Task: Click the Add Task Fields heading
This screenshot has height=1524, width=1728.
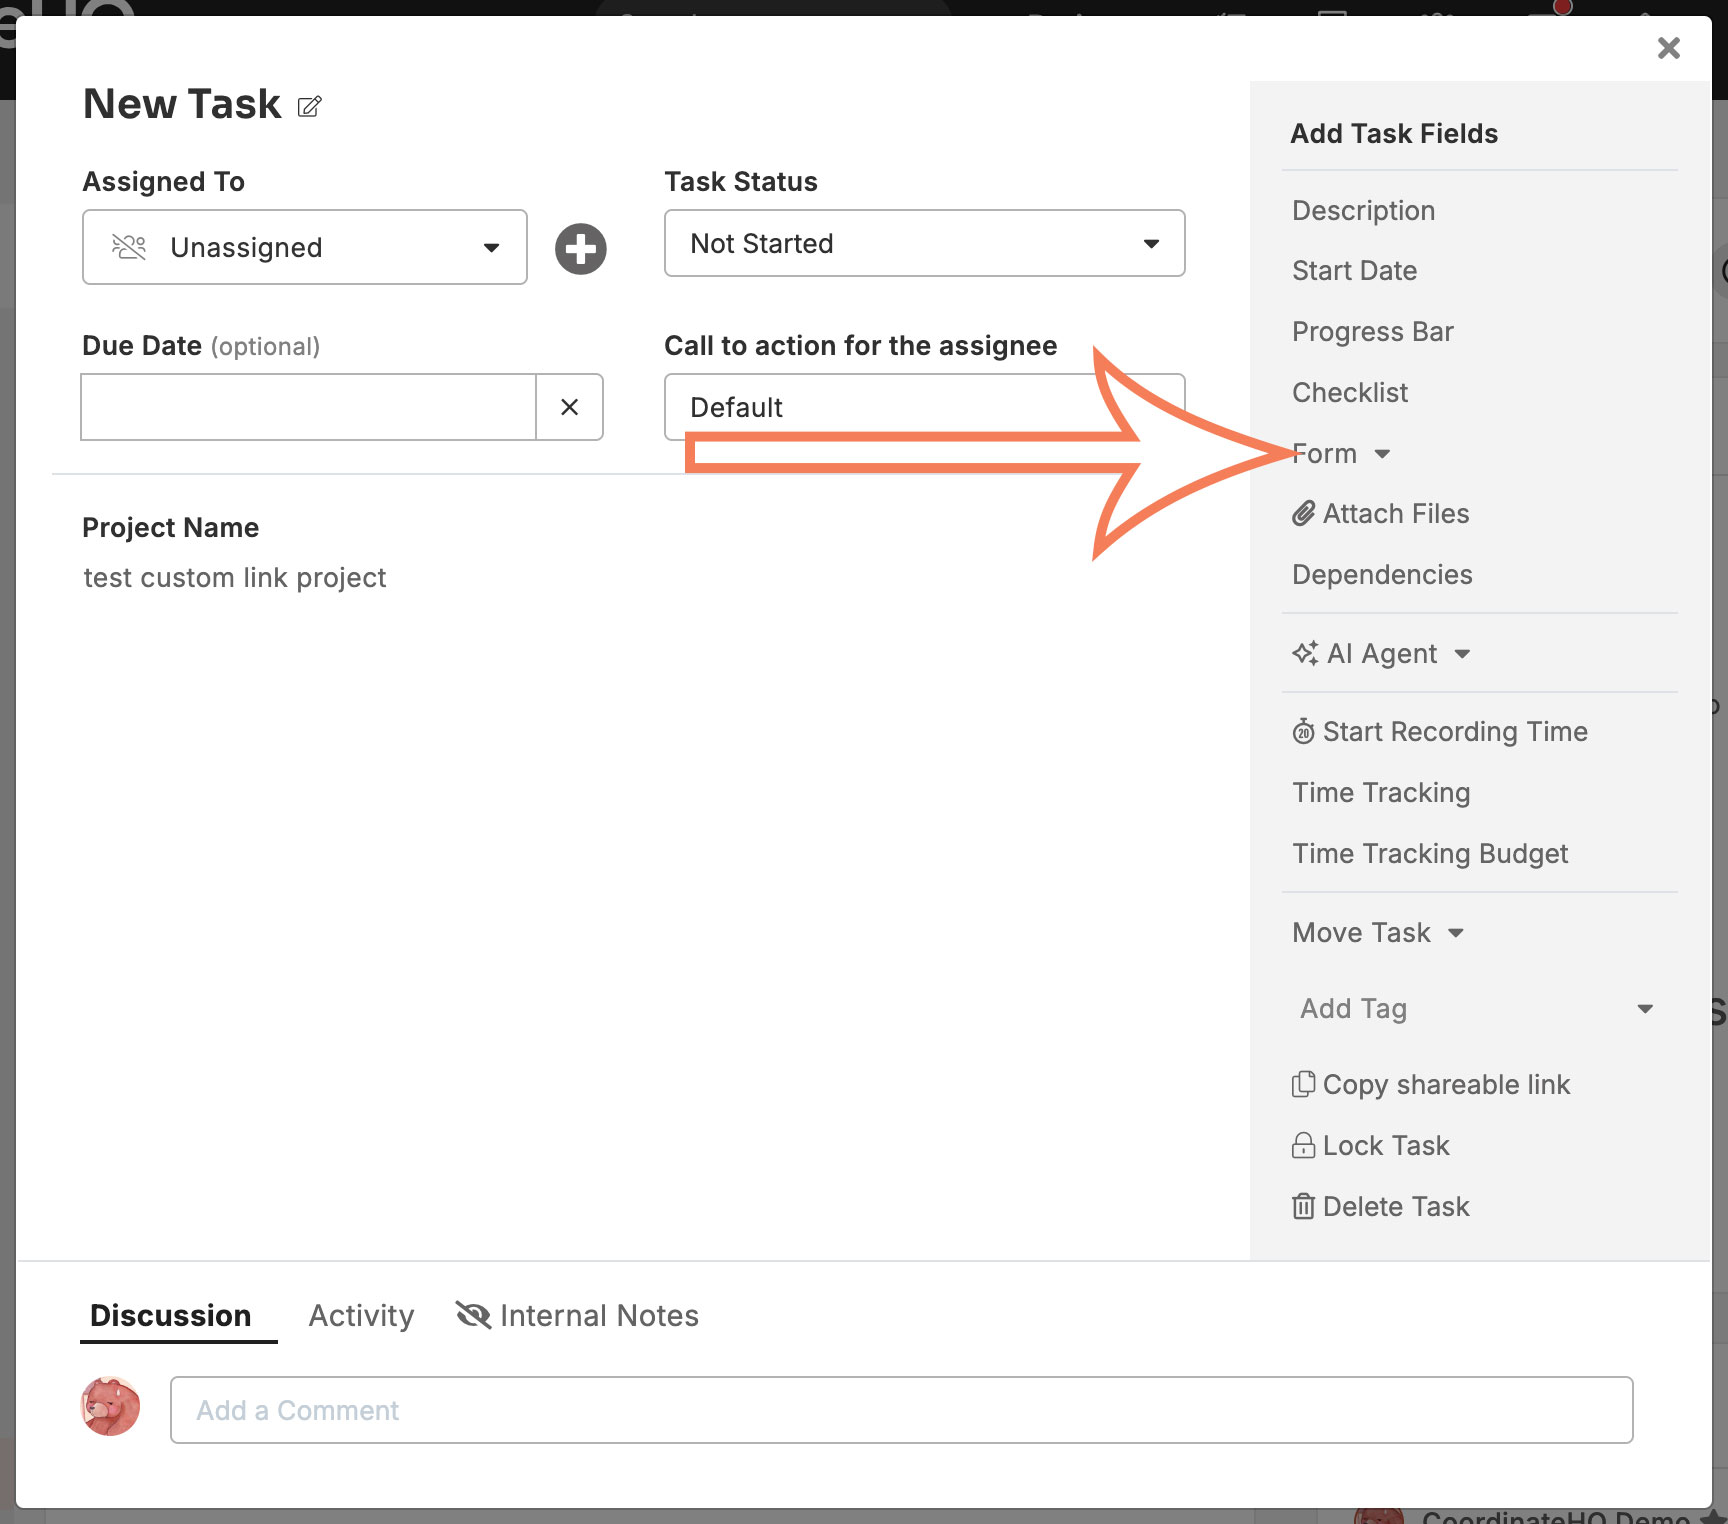Action: point(1394,134)
